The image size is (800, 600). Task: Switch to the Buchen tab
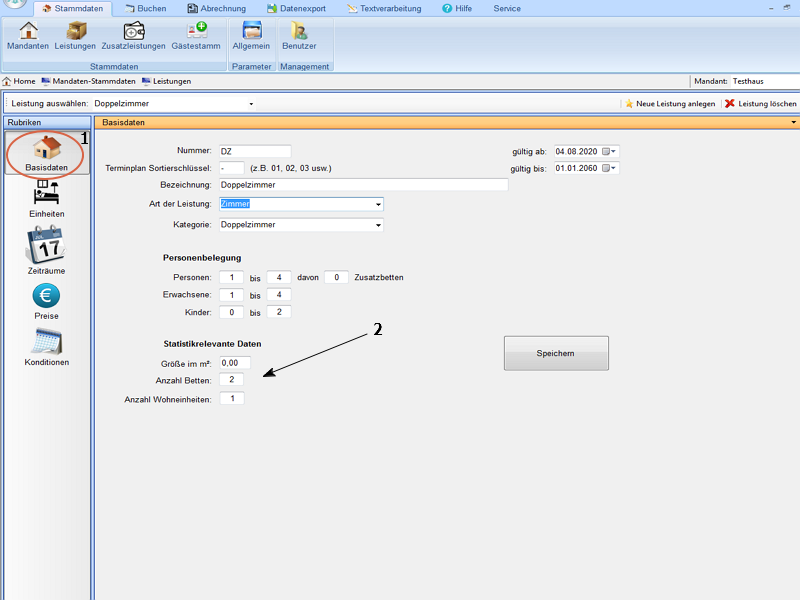coord(145,8)
